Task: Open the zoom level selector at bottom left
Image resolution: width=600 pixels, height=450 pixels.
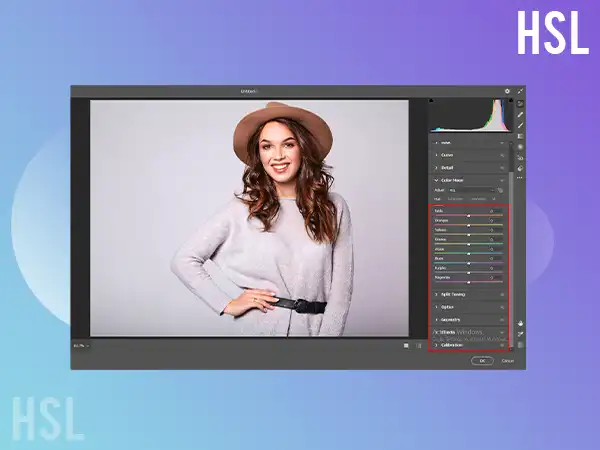Action: tap(80, 345)
